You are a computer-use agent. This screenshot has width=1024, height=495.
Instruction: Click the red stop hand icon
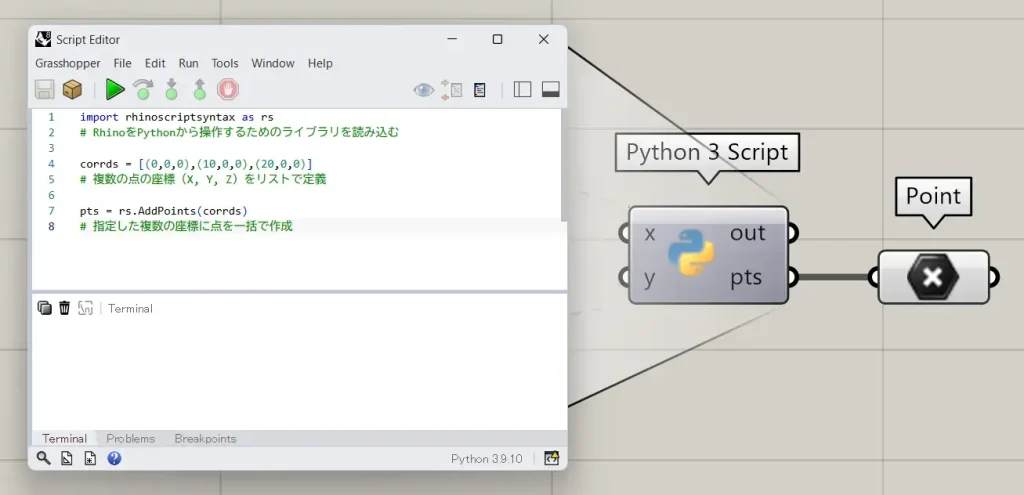tap(228, 89)
